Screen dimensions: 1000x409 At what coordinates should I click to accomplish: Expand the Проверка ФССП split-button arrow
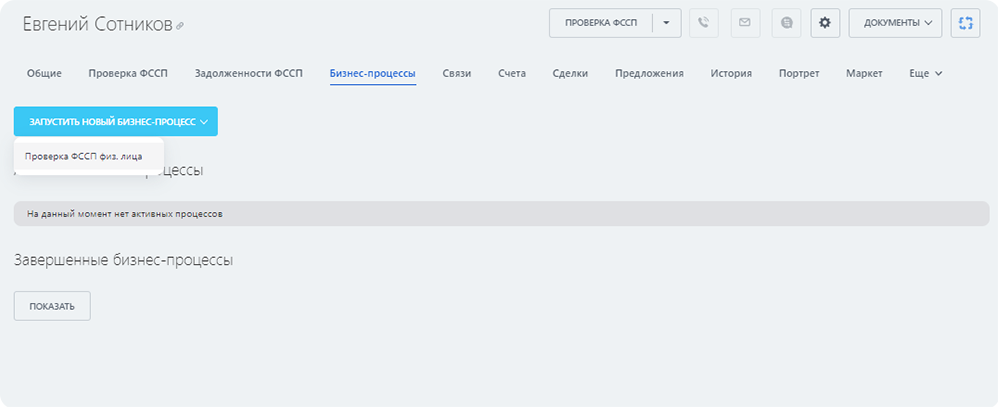(x=666, y=23)
